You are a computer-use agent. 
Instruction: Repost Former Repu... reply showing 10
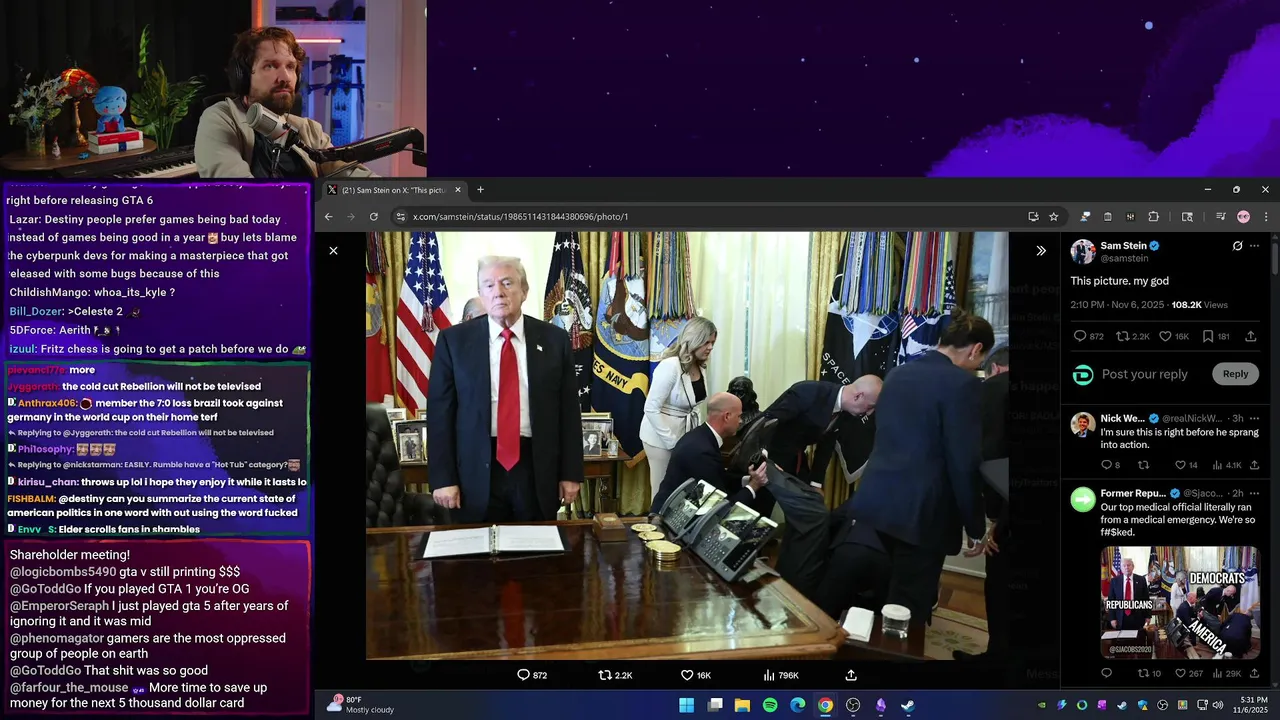pos(1149,673)
